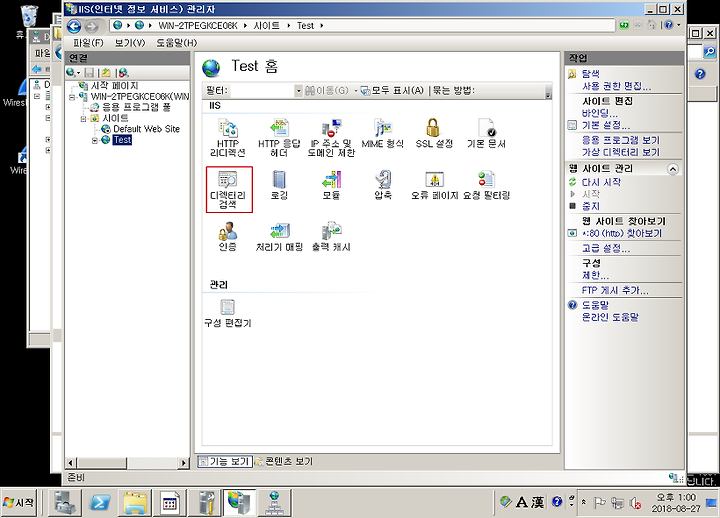
Task: Open the 요청 필터링 feature icon
Action: pos(486,185)
